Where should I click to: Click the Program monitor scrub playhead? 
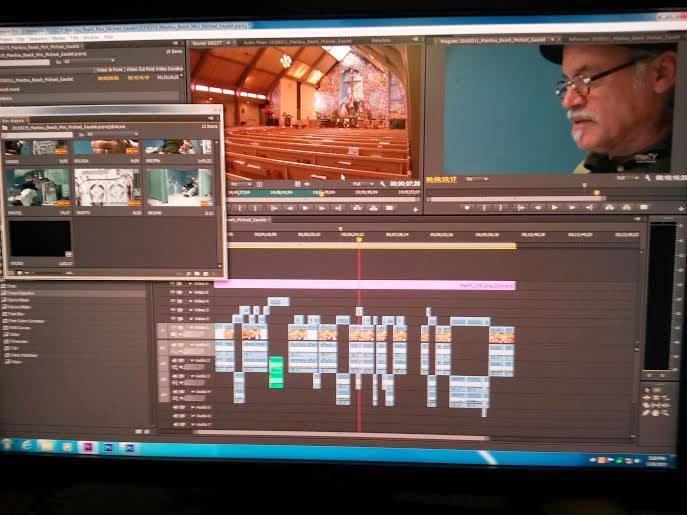coord(596,192)
